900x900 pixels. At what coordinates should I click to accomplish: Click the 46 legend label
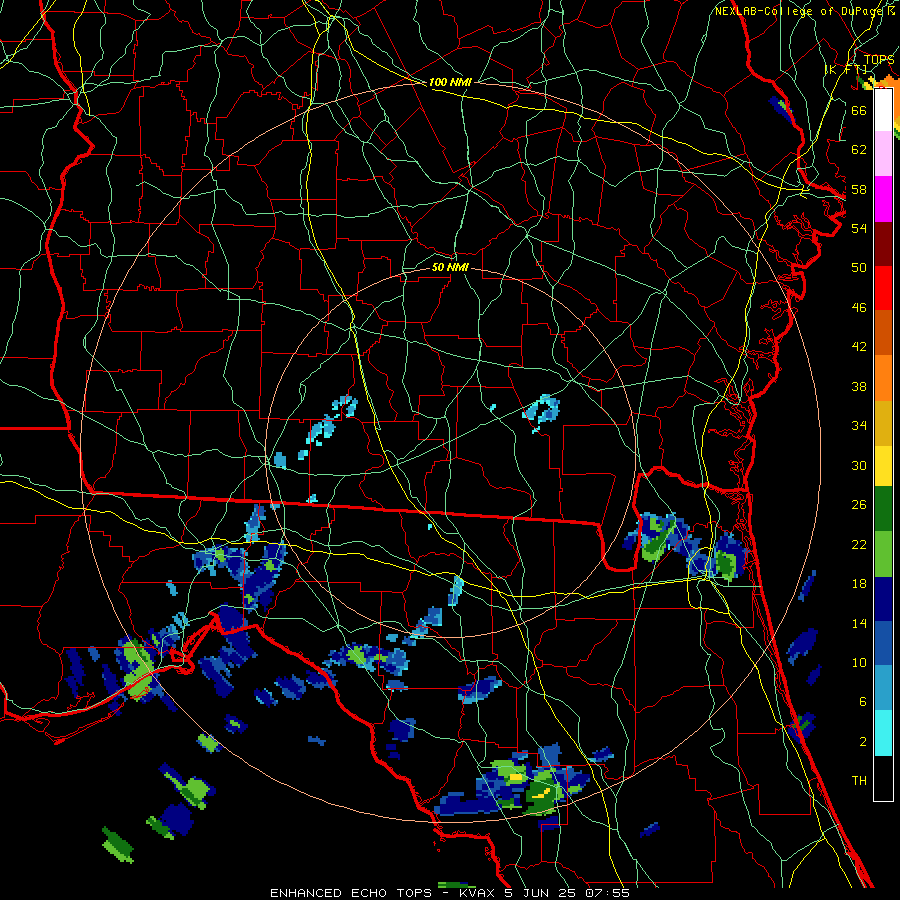tap(859, 308)
